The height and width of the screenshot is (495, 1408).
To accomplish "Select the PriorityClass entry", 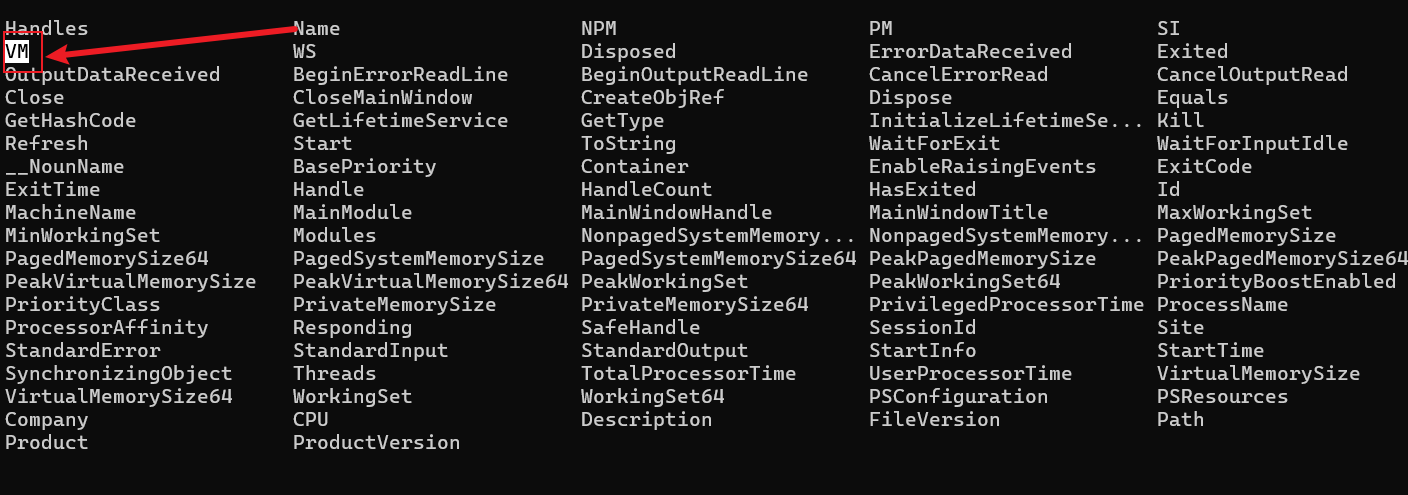I will [x=82, y=304].
